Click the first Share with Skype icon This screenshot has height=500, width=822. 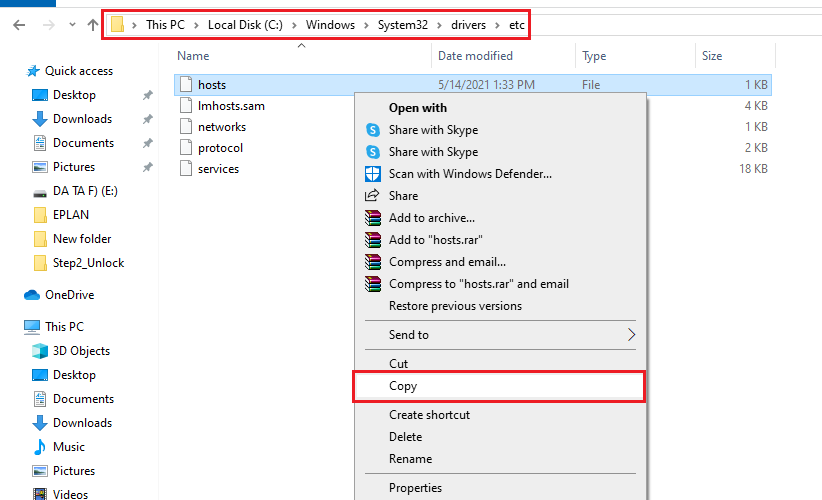(x=373, y=130)
